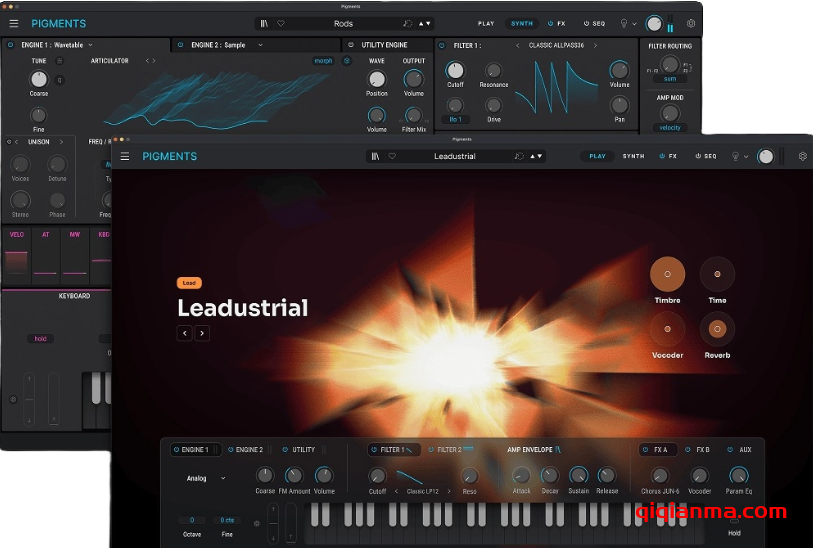The height and width of the screenshot is (548, 813).
Task: Click Filter Routing knob
Action: click(x=670, y=64)
